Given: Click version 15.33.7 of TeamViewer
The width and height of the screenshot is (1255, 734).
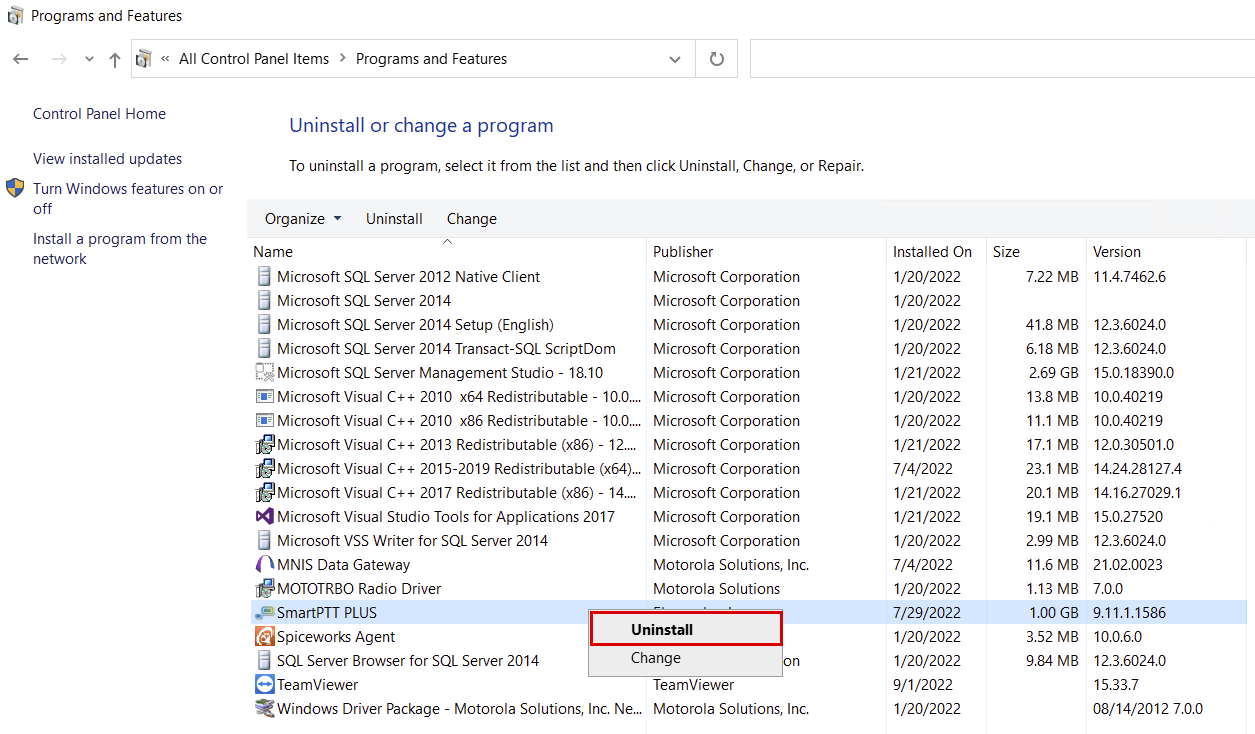Looking at the screenshot, I should click(x=1115, y=685).
